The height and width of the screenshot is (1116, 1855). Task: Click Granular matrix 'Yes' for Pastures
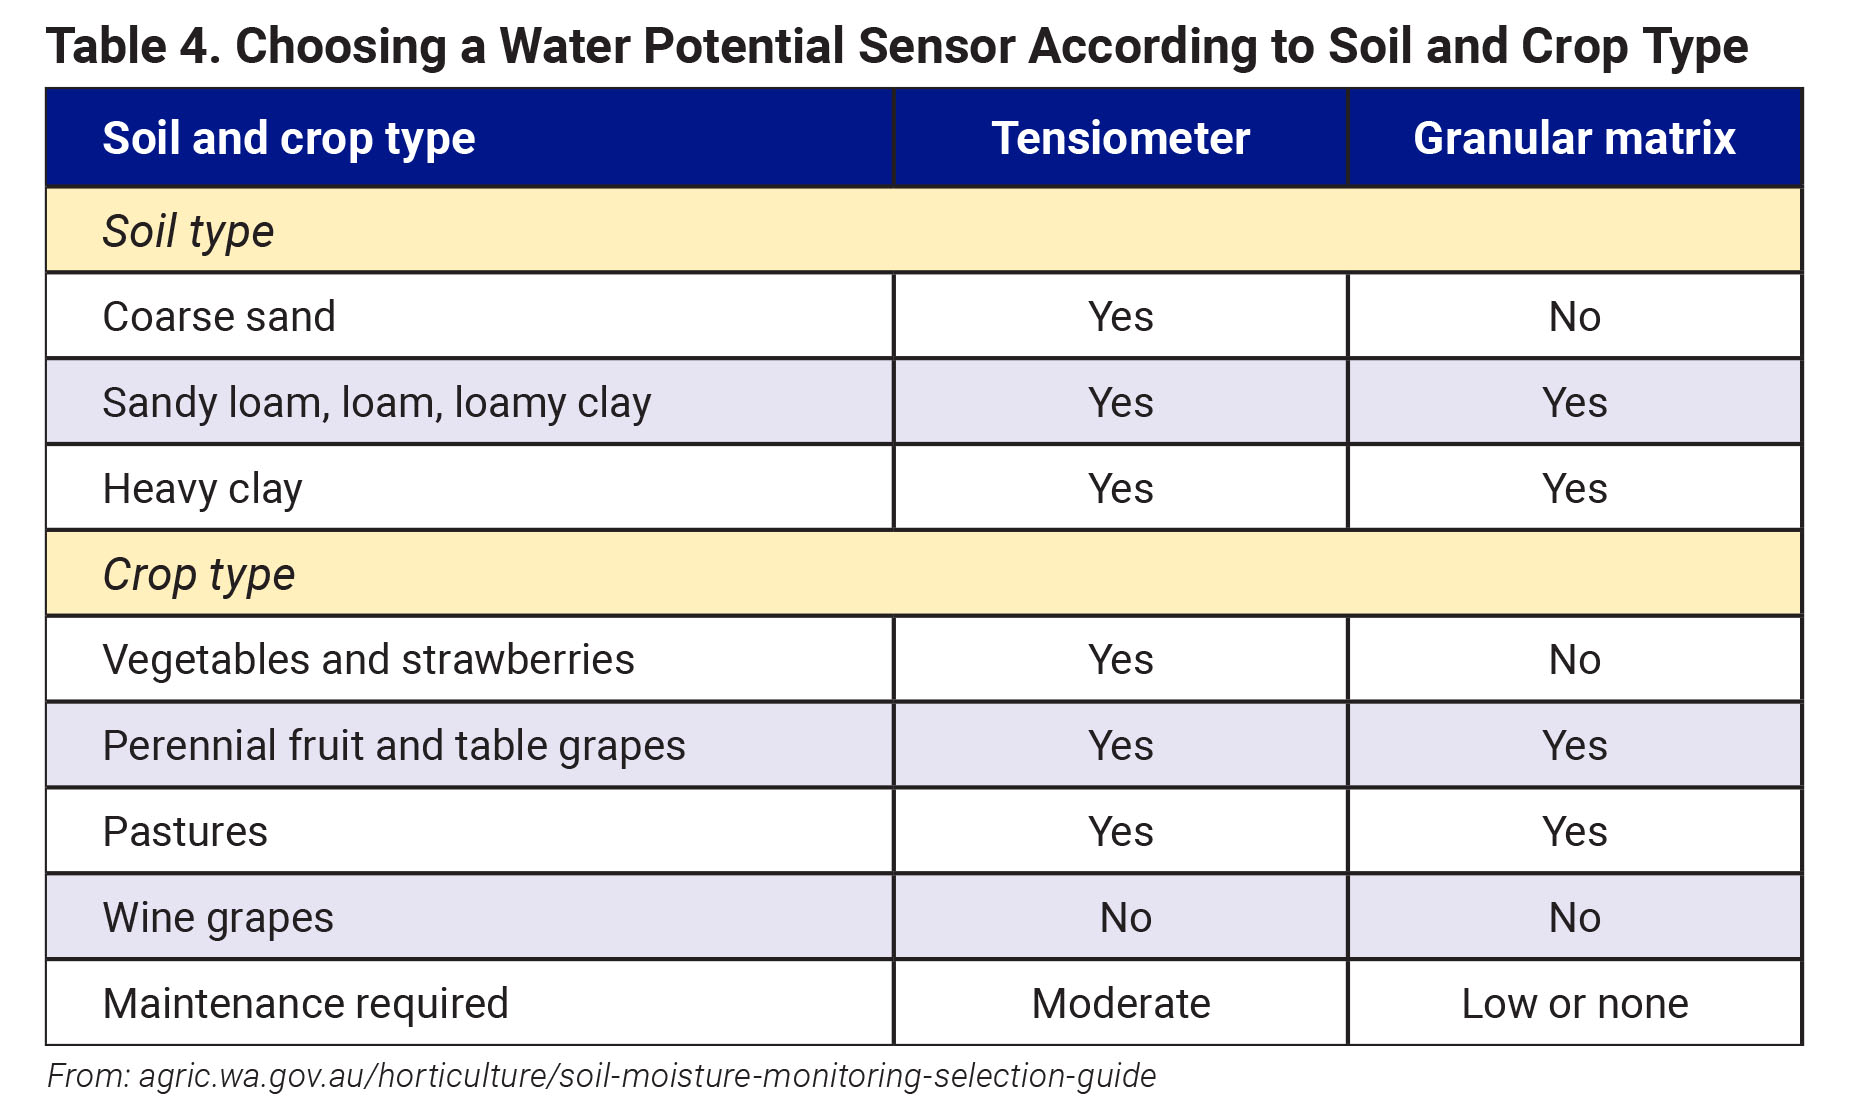click(1574, 832)
